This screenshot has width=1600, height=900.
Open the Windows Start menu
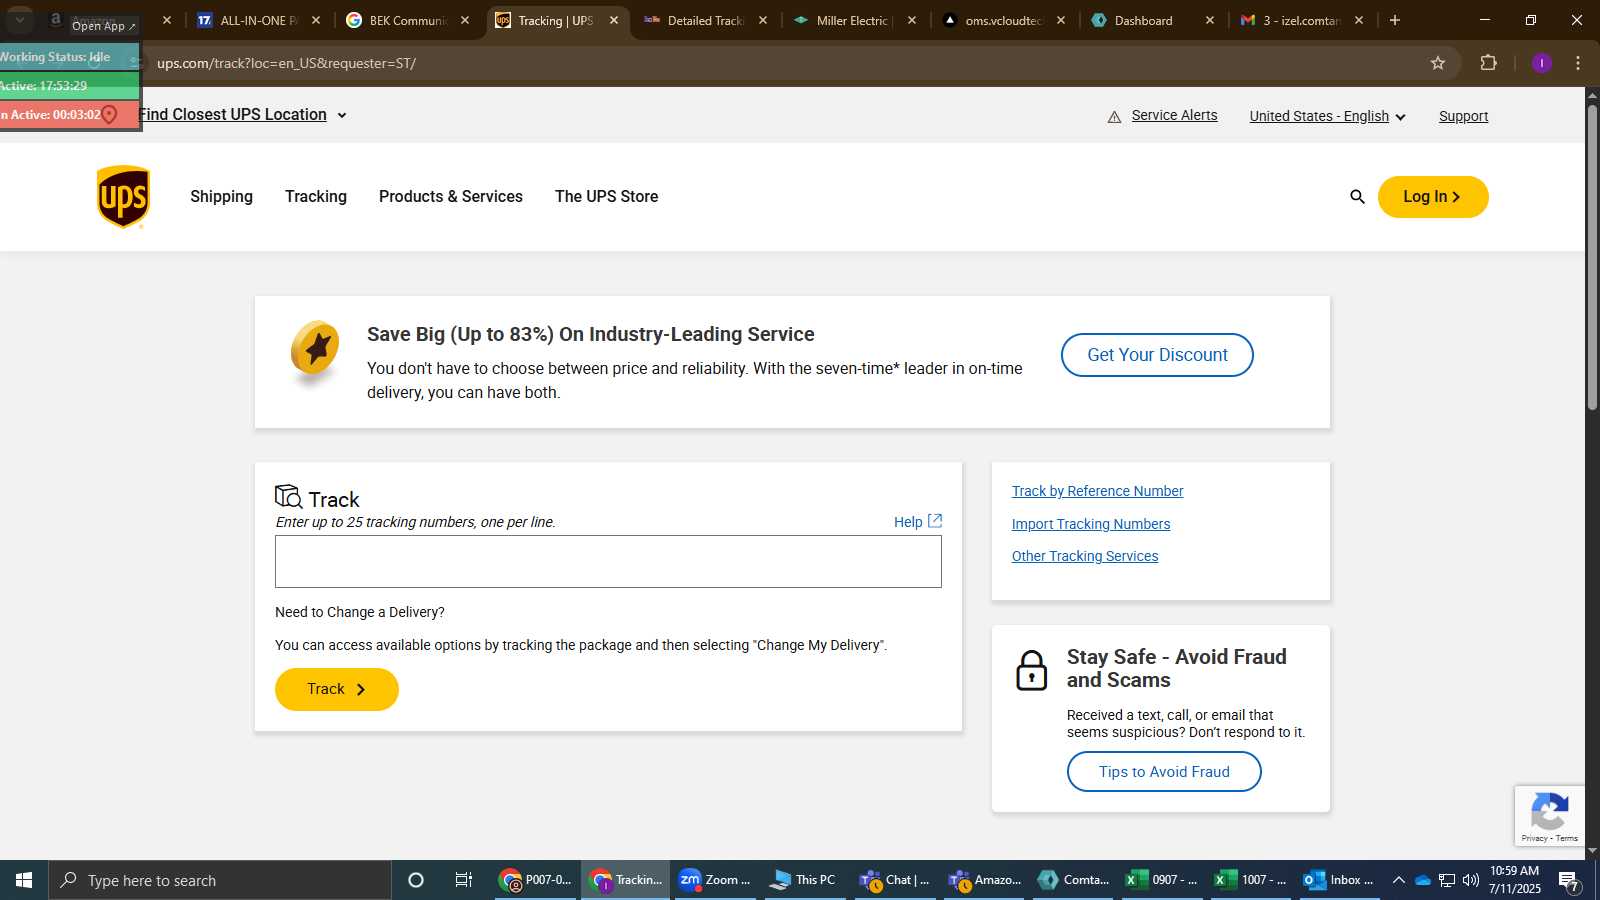click(x=24, y=880)
